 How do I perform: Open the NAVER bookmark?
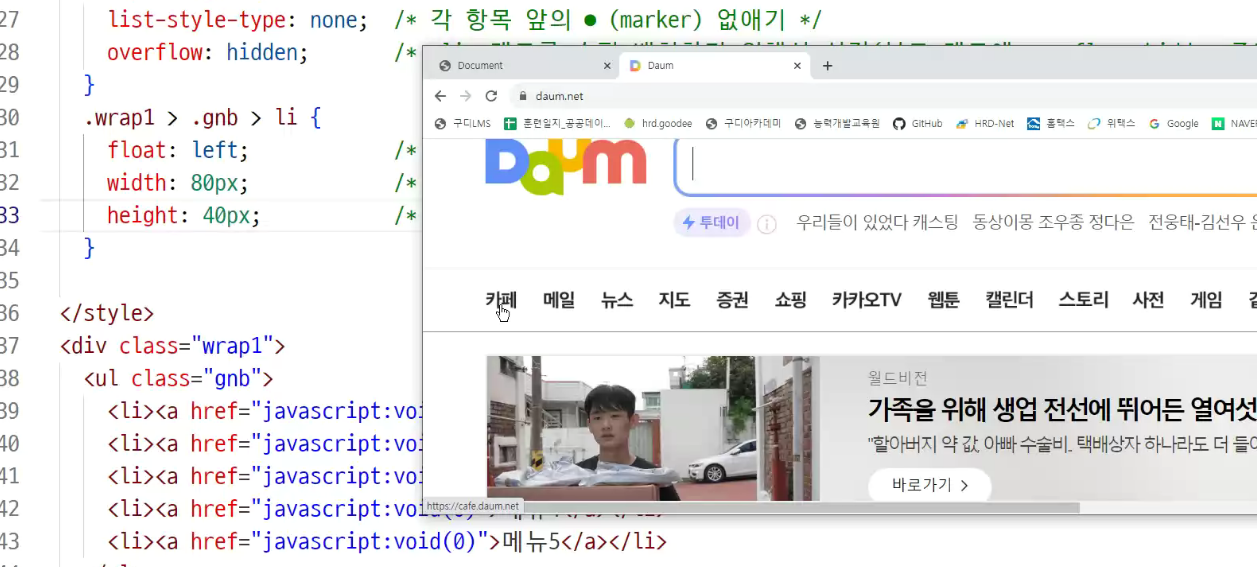coord(1234,124)
